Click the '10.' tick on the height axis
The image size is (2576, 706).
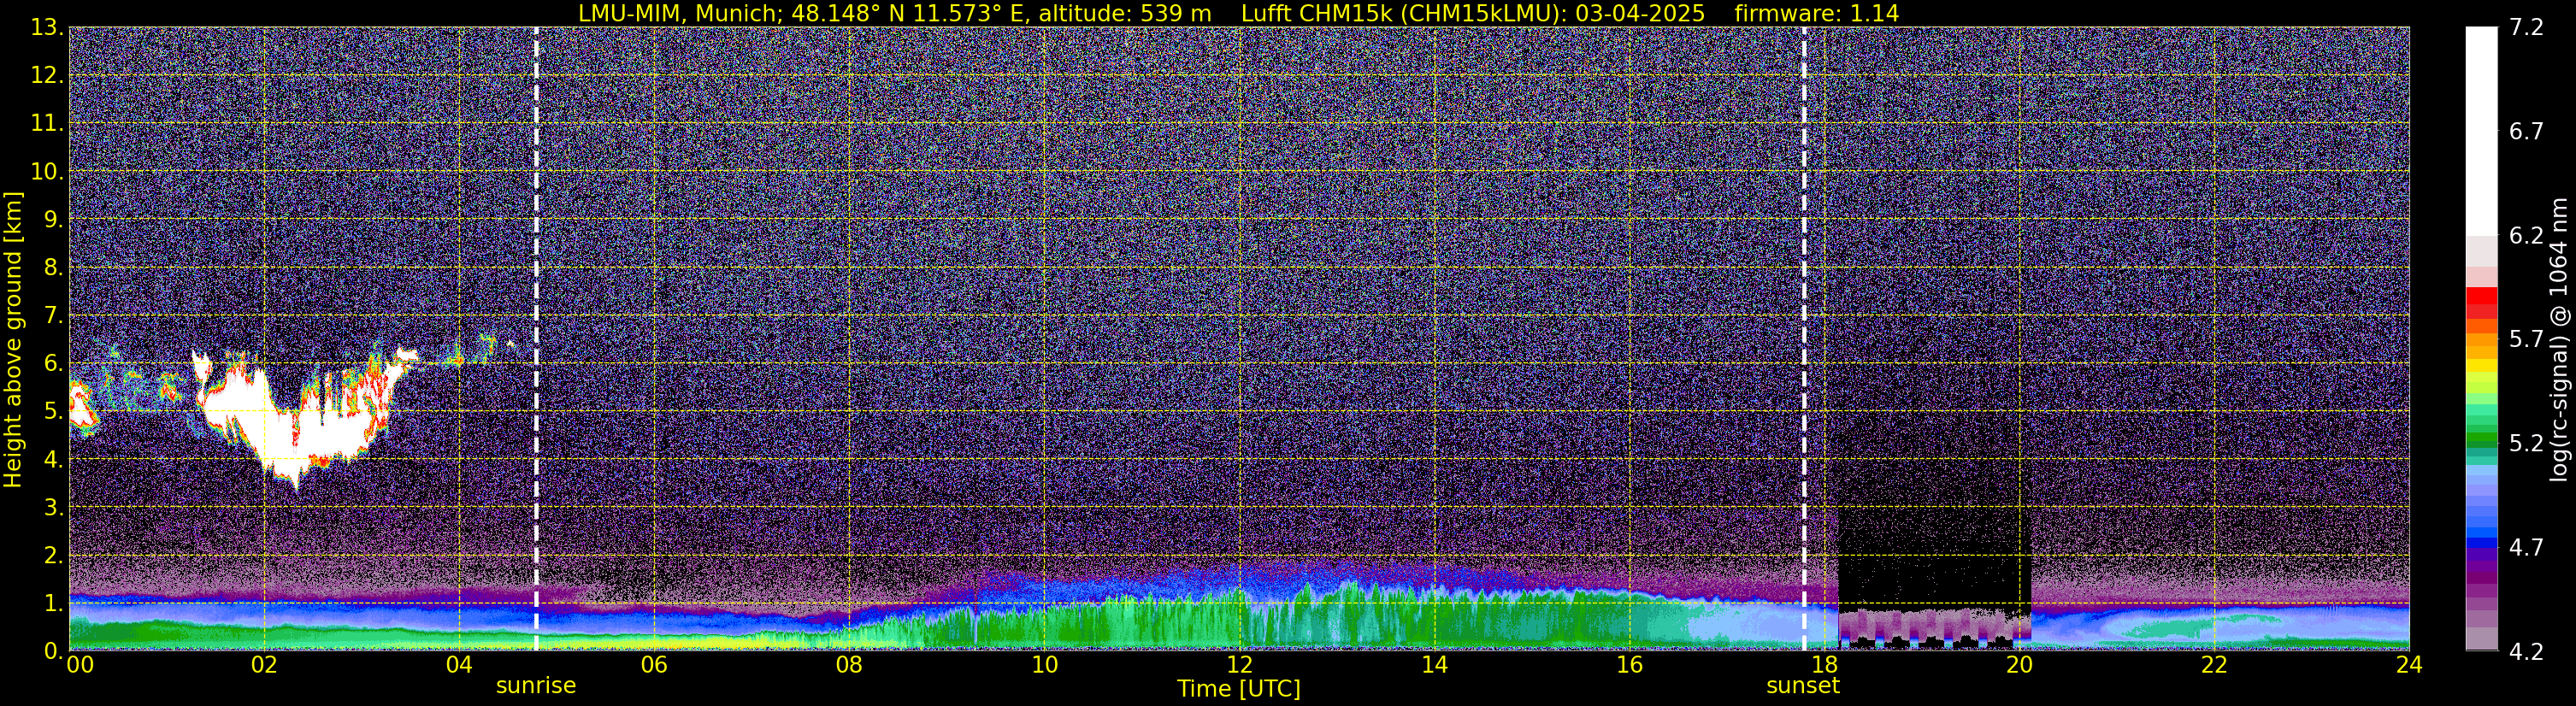point(47,171)
